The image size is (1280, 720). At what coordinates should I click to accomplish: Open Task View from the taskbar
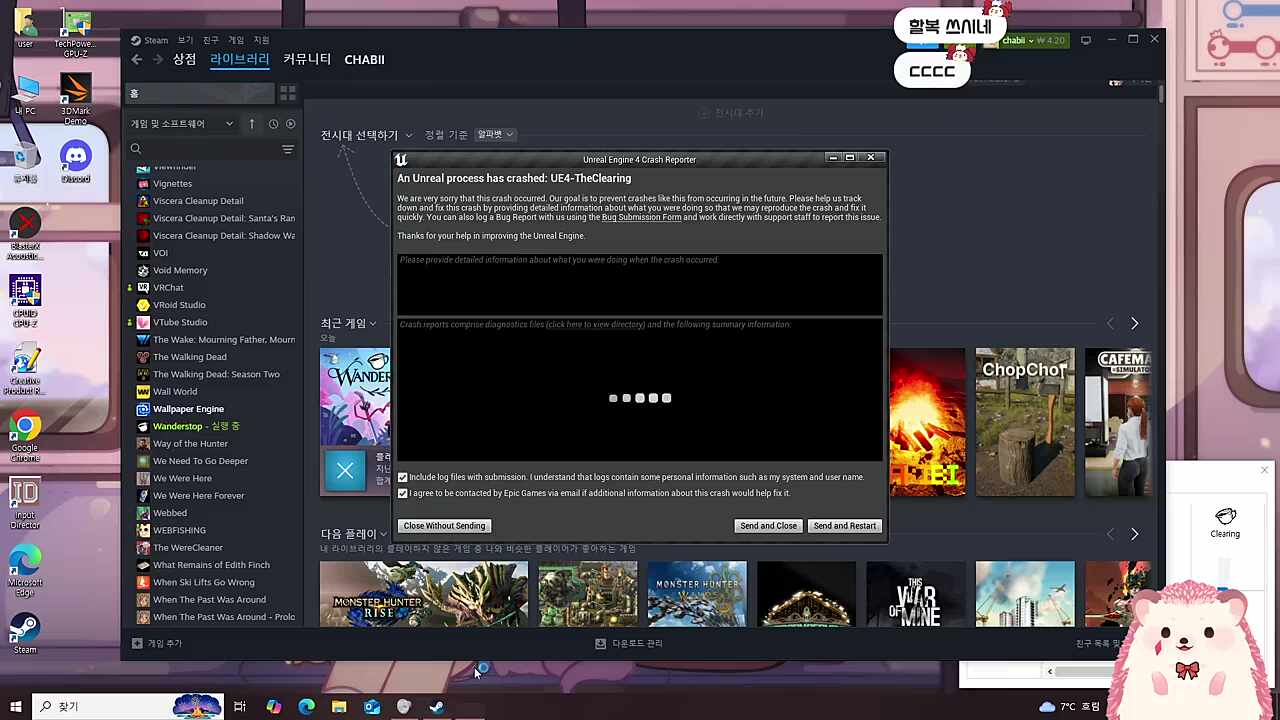coord(240,707)
